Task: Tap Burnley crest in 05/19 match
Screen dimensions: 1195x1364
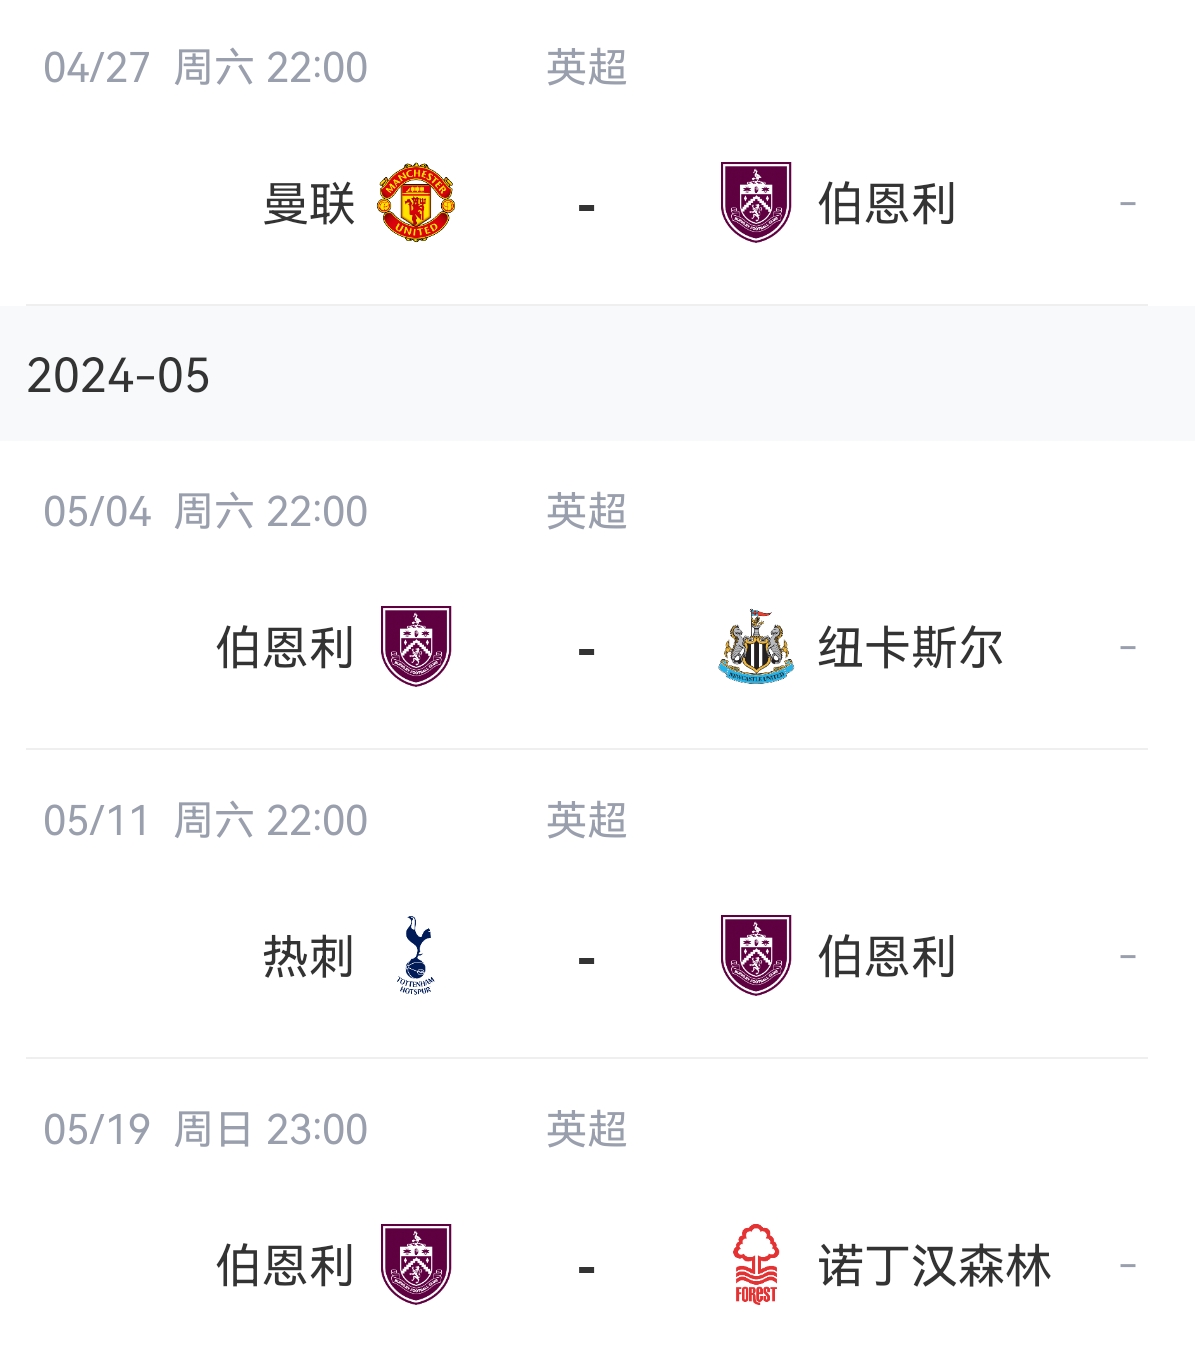Action: tap(416, 1264)
